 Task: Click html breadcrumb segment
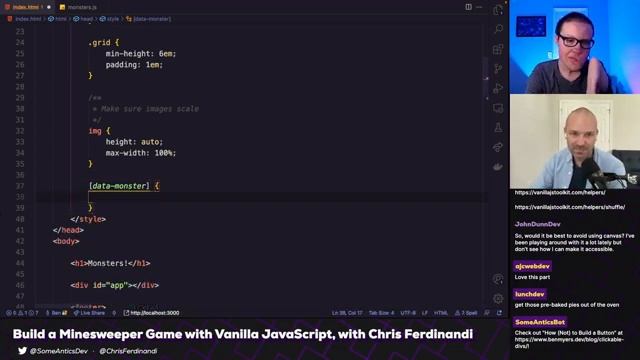tap(58, 19)
